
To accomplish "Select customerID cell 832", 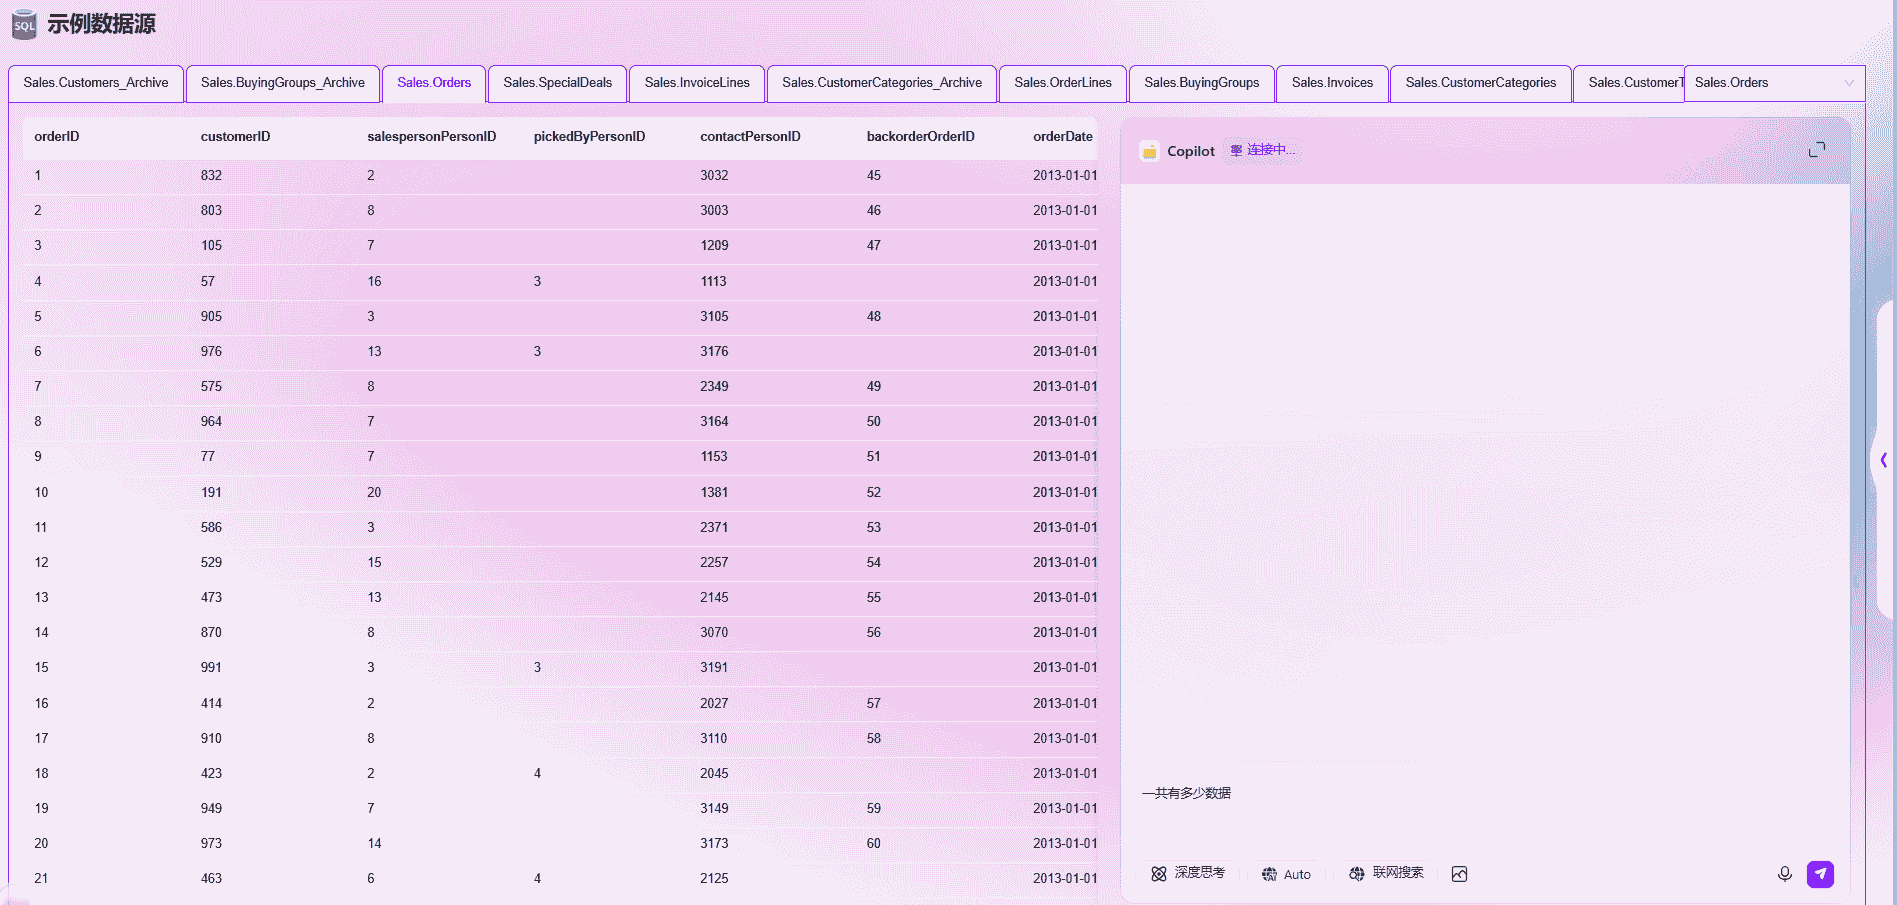I will [211, 176].
